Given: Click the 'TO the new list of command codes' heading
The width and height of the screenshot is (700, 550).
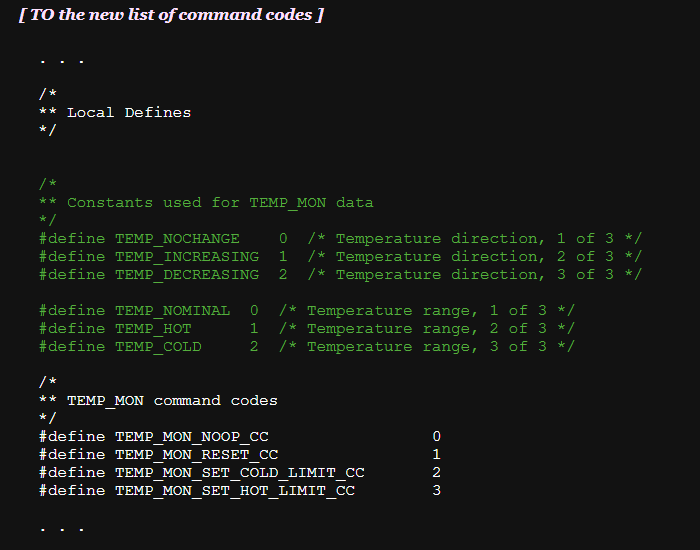Looking at the screenshot, I should [x=171, y=16].
